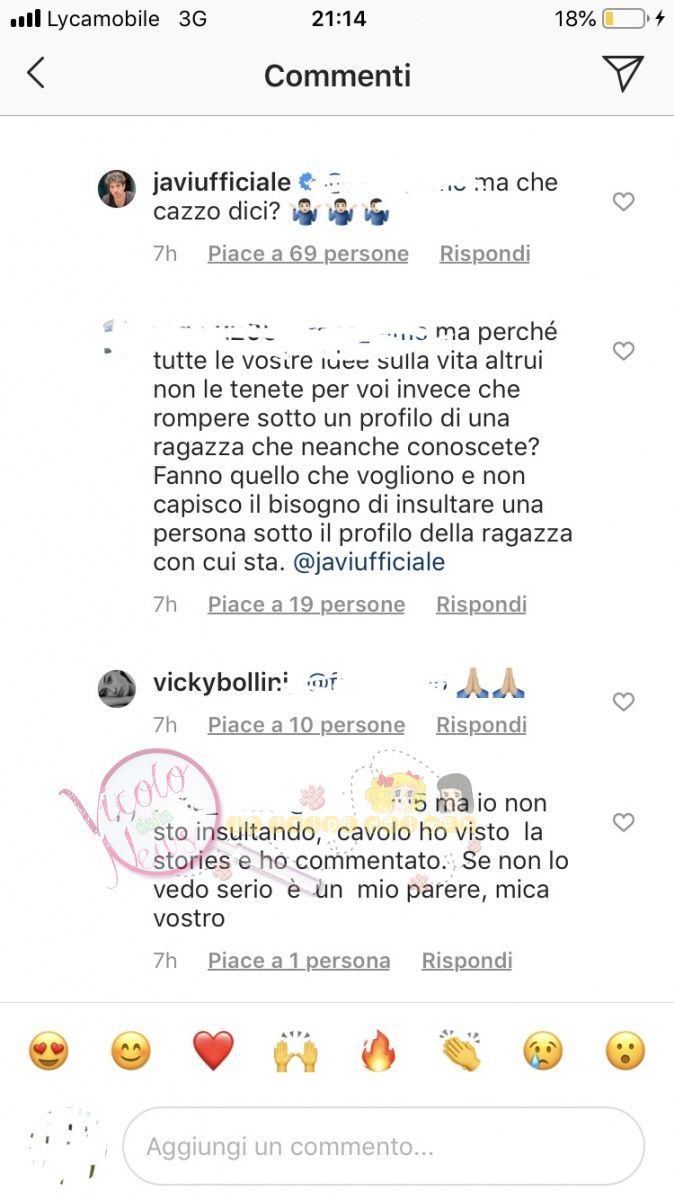Tap the back arrow in header
674x1200 pixels.
click(36, 73)
